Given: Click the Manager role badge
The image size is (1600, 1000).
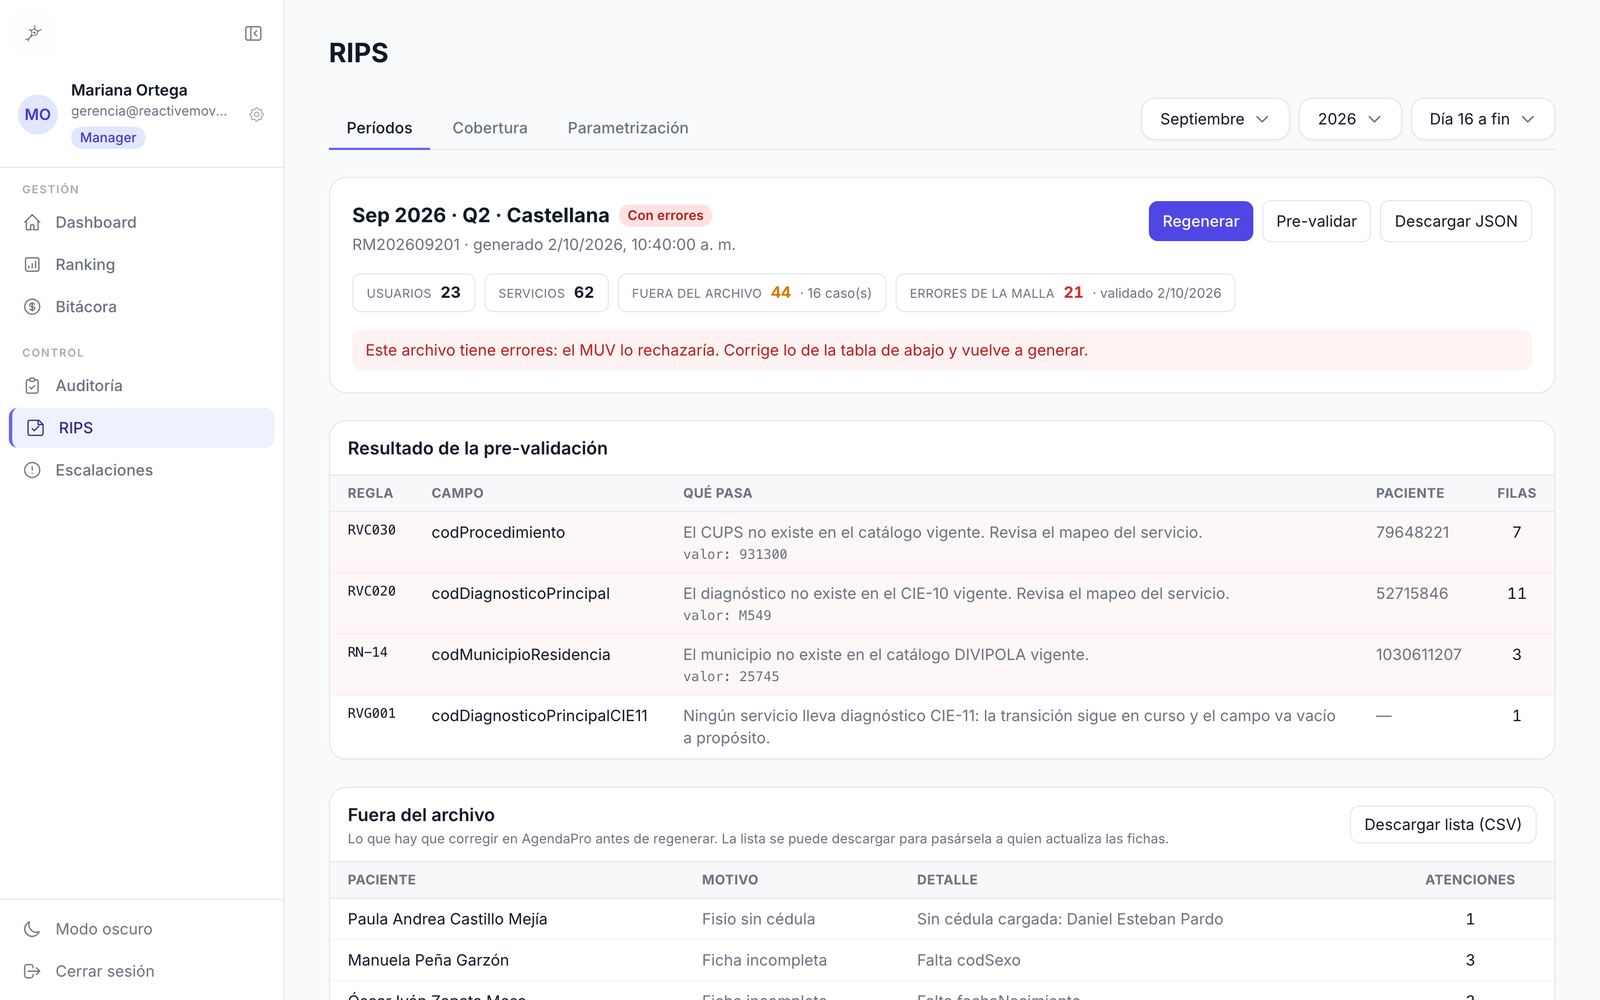Looking at the screenshot, I should 108,138.
